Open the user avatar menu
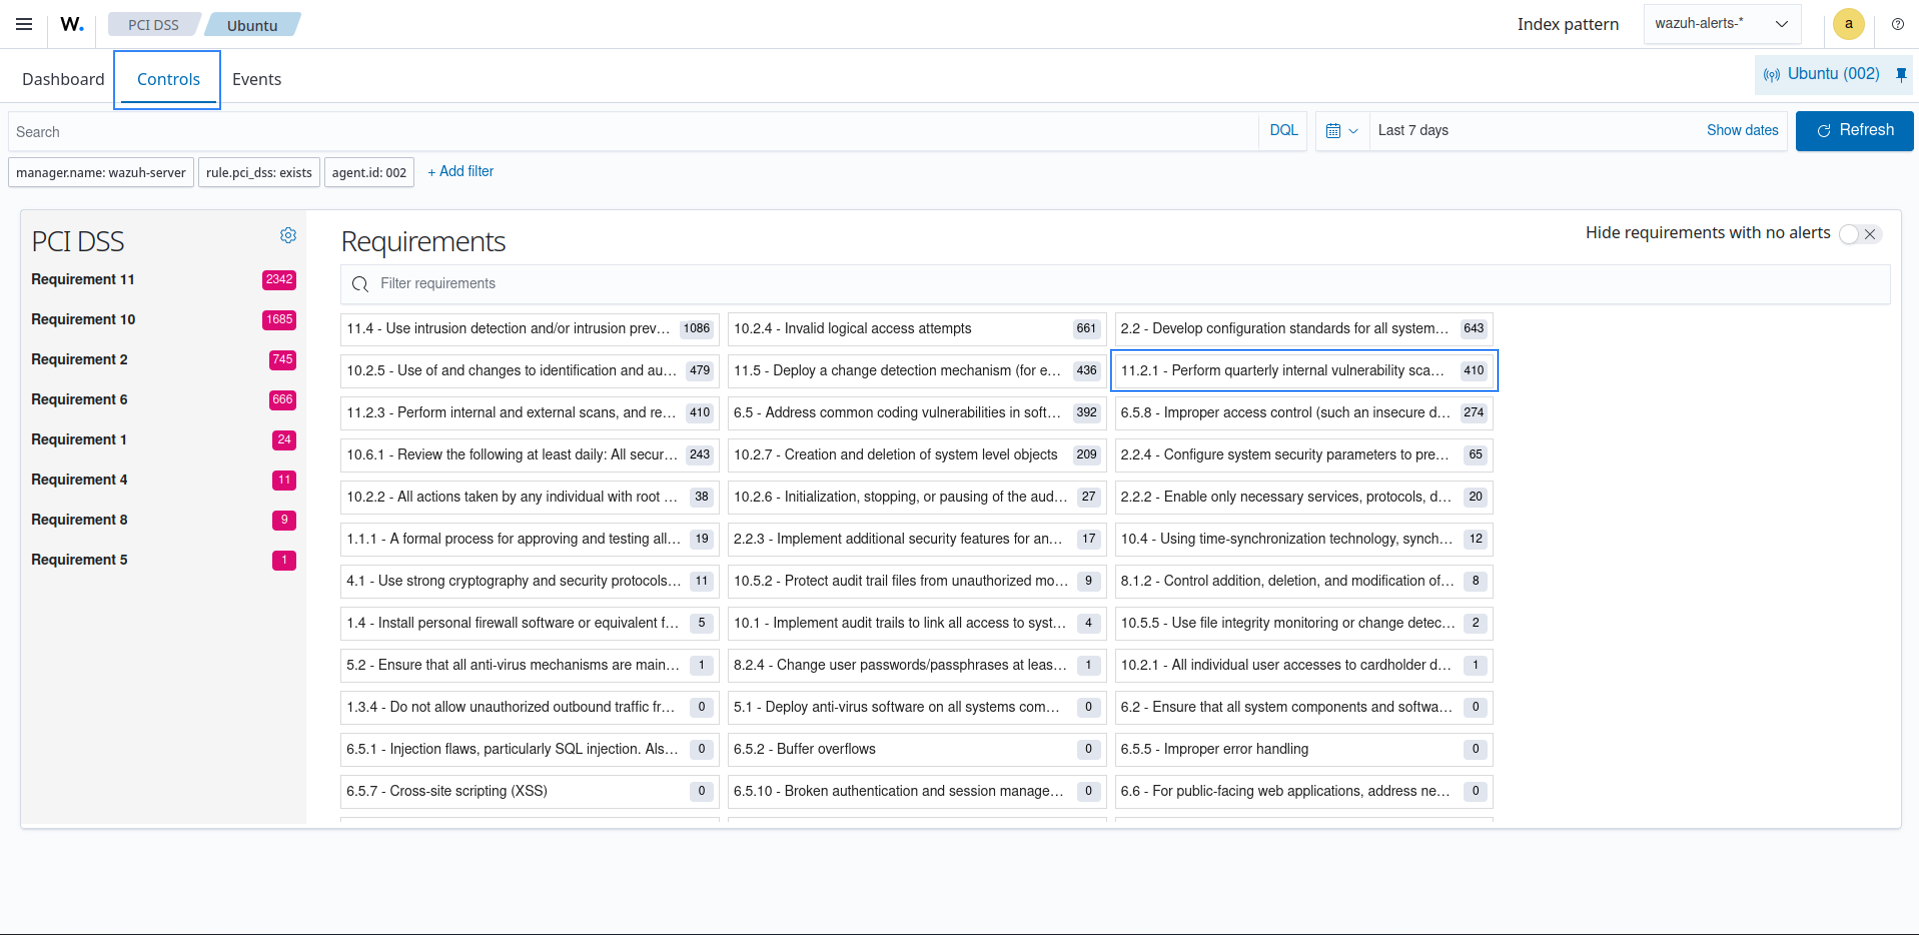Screen dimensions: 1919x935 1848,24
